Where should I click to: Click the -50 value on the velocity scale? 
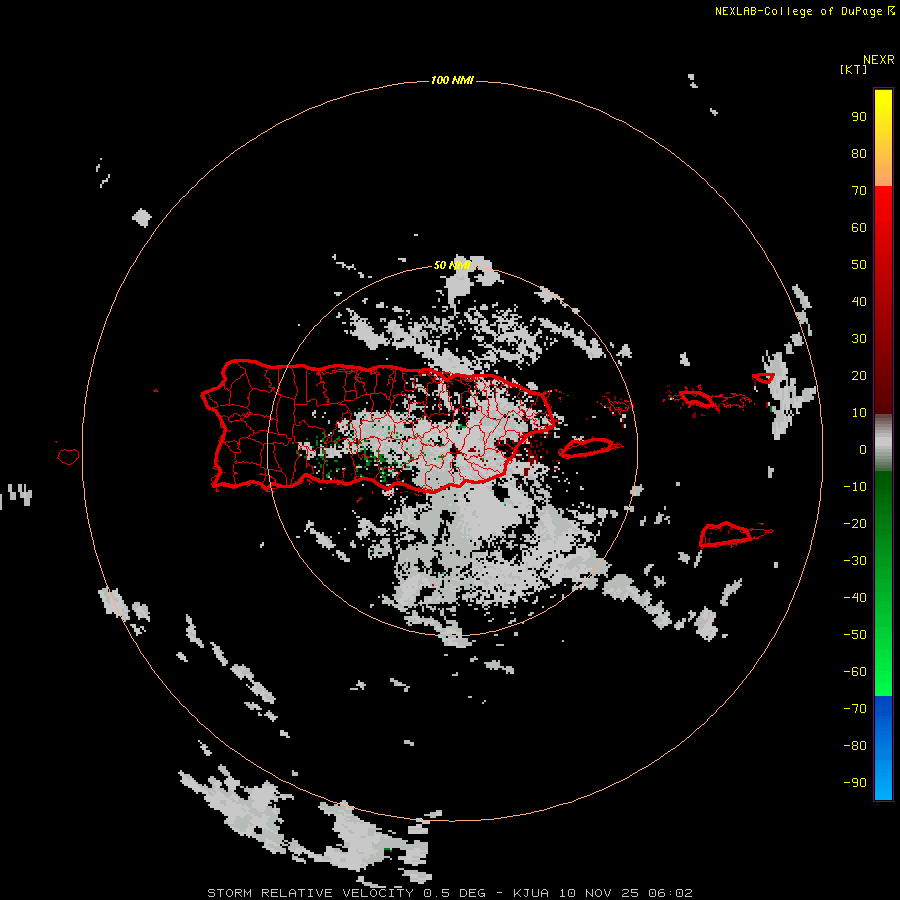pos(855,635)
